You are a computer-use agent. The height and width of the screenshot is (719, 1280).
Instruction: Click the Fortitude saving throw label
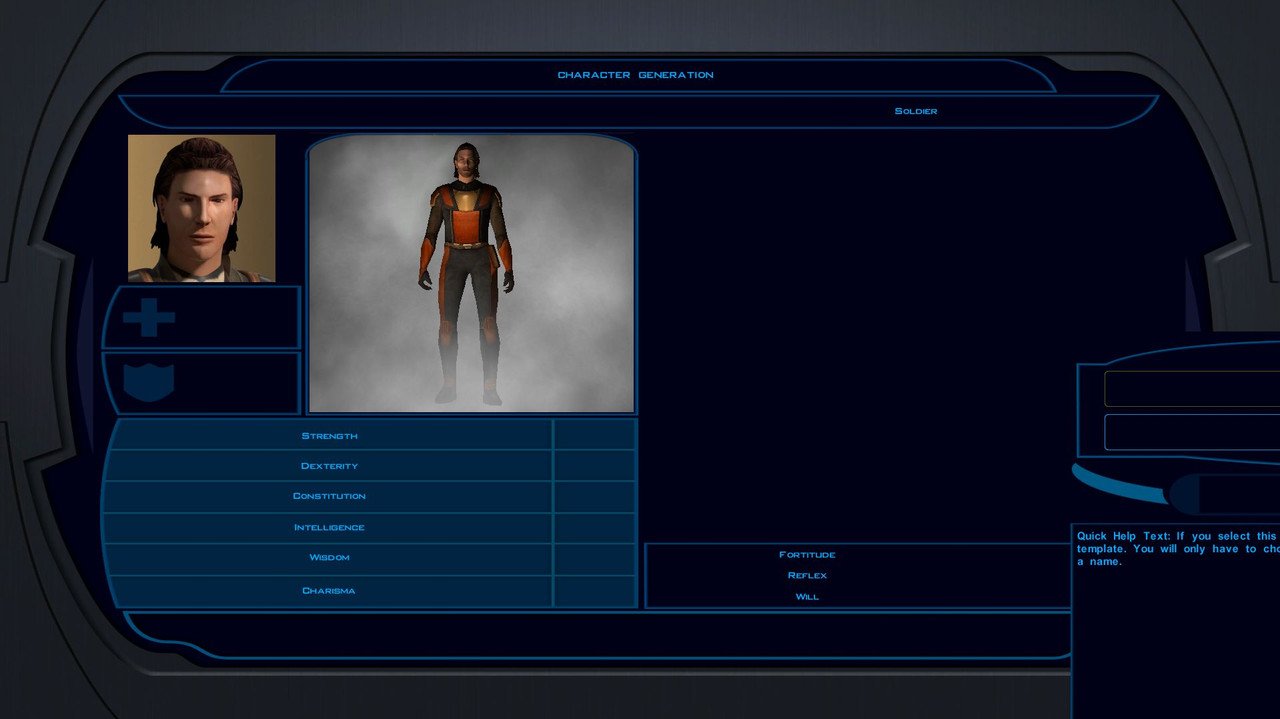pos(807,554)
